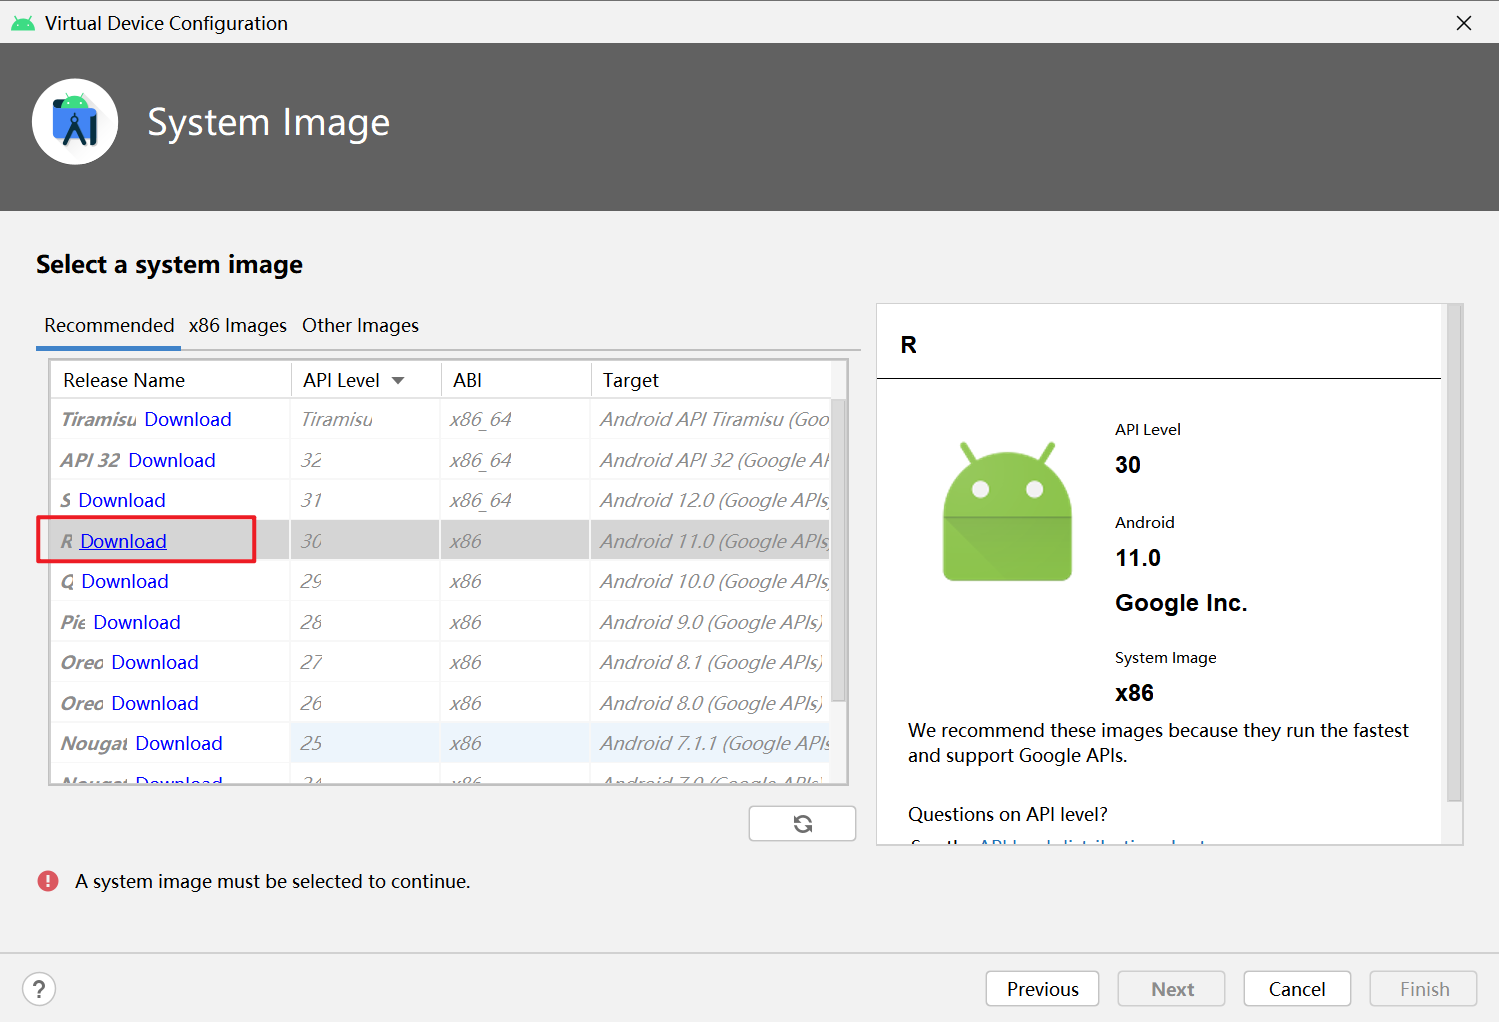Screen dimensions: 1499x1022
Task: Click the Android icon in title bar
Action: click(22, 23)
